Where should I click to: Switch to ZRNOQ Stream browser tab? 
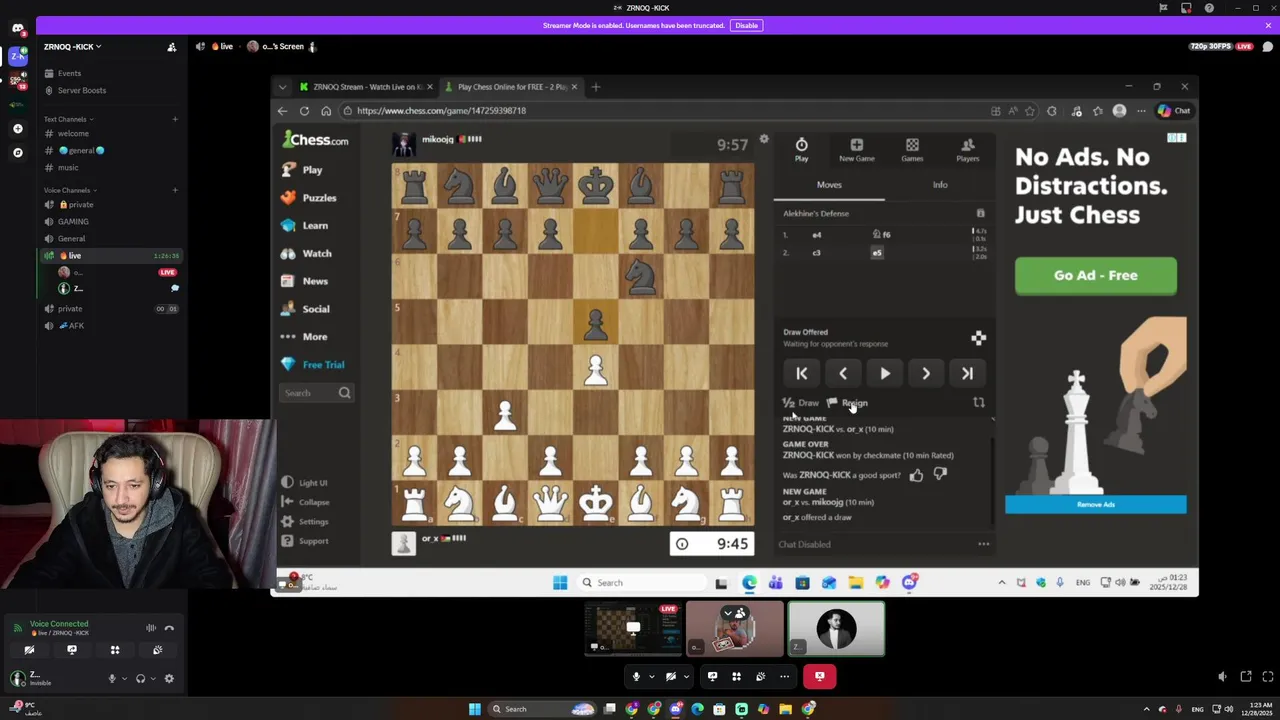pos(365,87)
